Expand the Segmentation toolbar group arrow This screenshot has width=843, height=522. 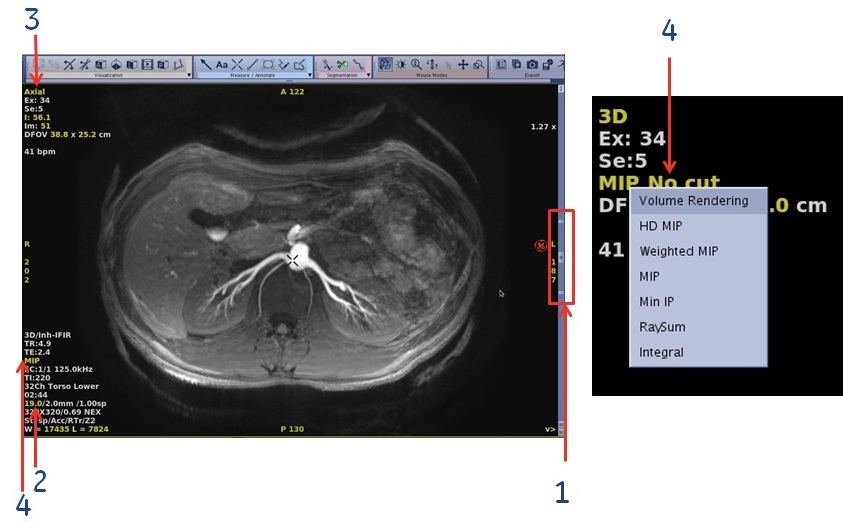coord(366,75)
